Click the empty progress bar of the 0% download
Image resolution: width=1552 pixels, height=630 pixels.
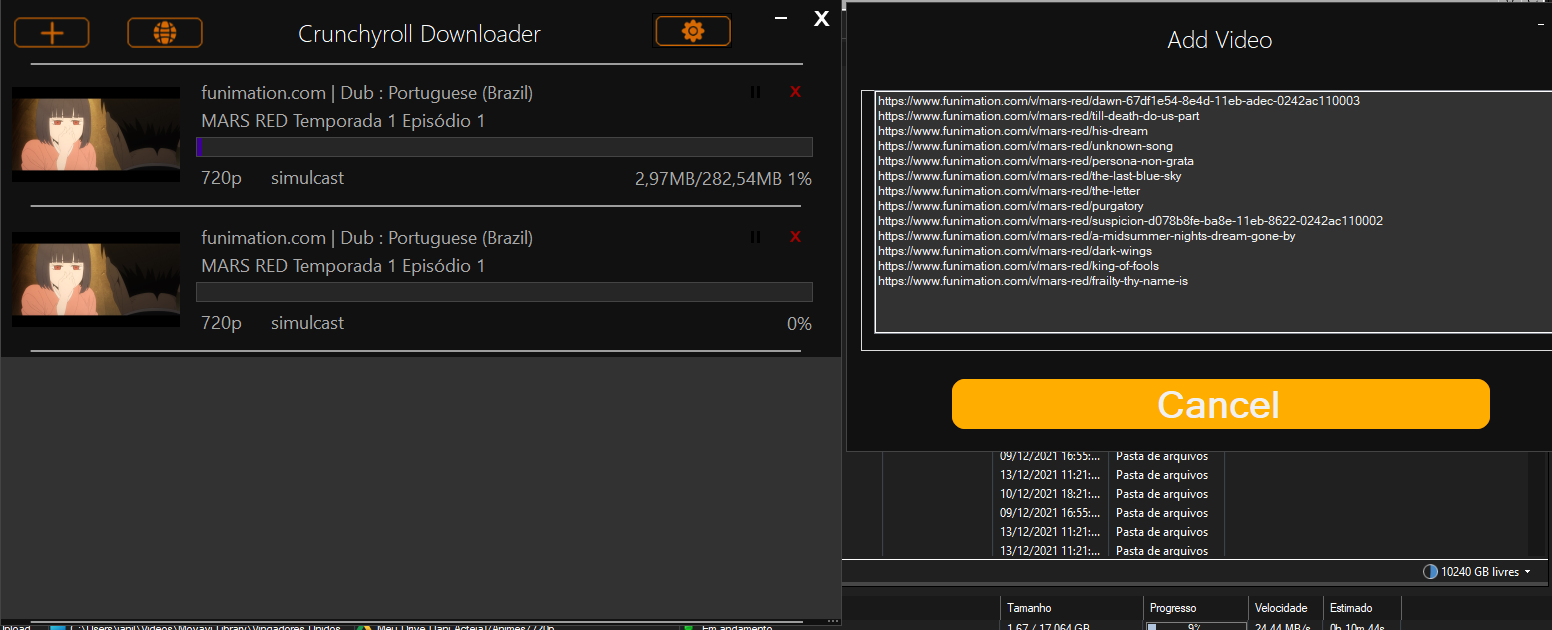pyautogui.click(x=504, y=292)
